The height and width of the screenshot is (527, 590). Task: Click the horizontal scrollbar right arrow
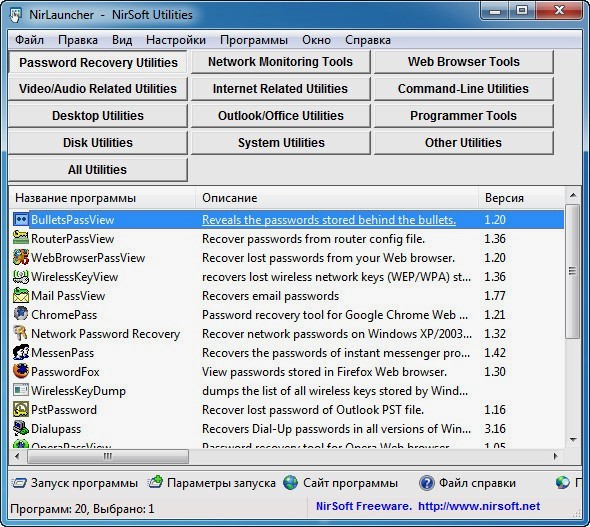click(555, 457)
